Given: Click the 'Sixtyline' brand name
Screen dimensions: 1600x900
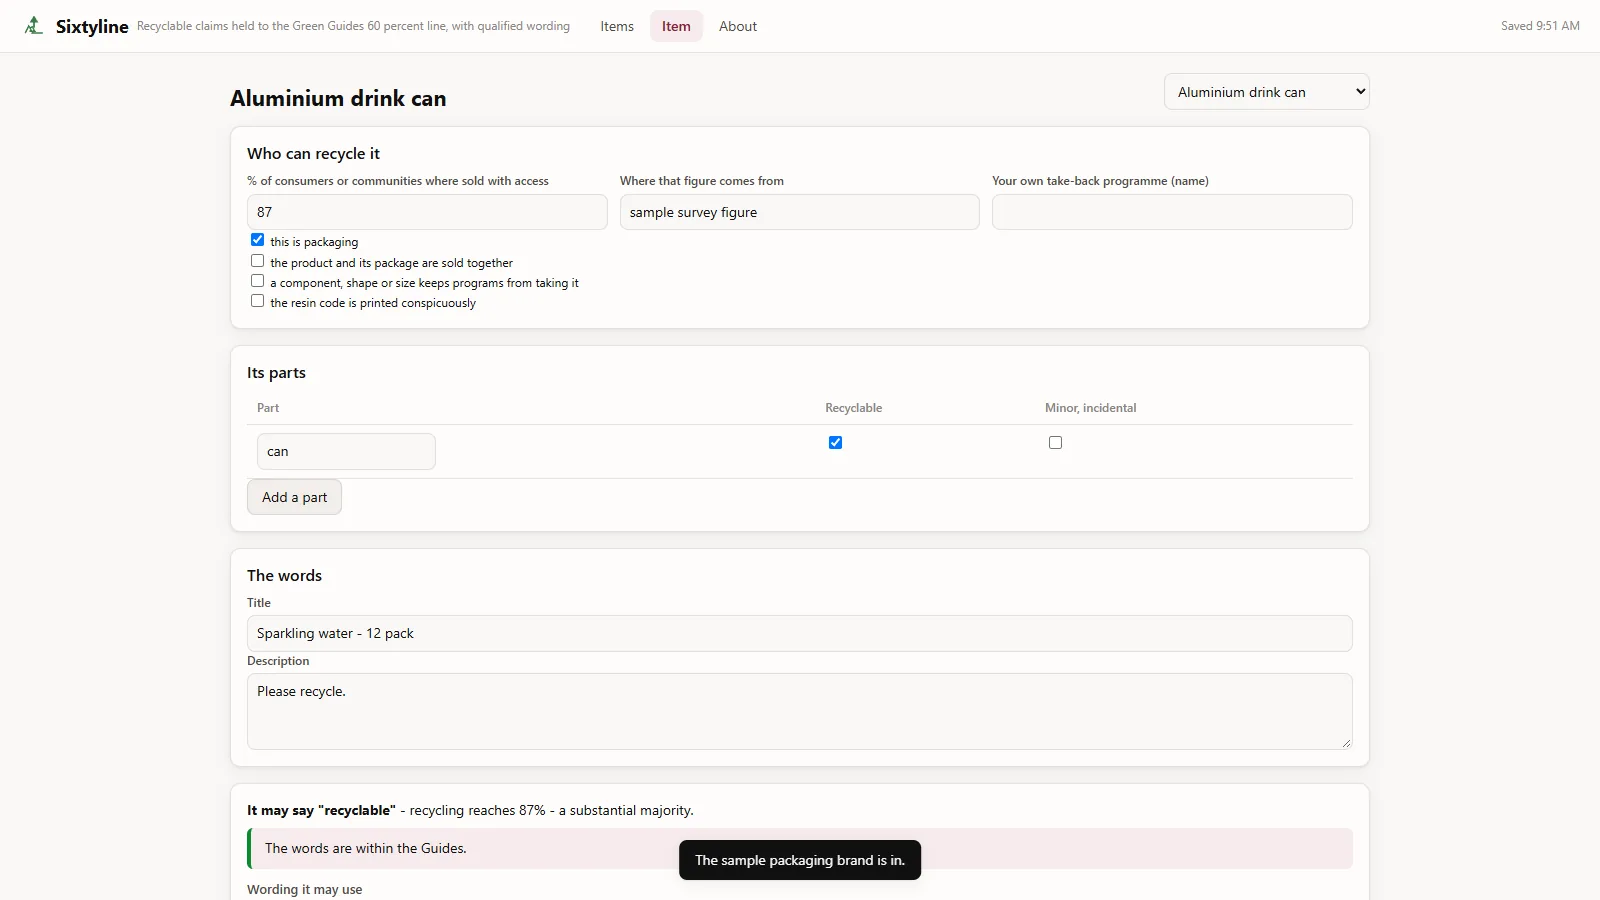Looking at the screenshot, I should tap(92, 26).
